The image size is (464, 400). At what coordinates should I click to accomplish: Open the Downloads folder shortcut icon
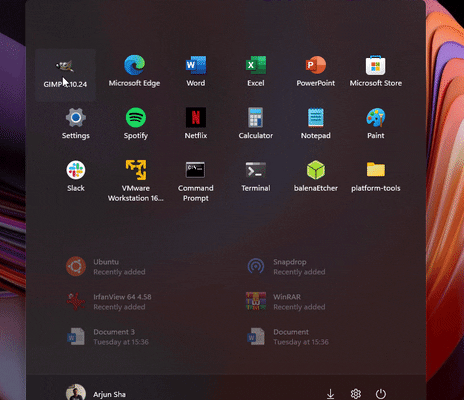[330, 394]
